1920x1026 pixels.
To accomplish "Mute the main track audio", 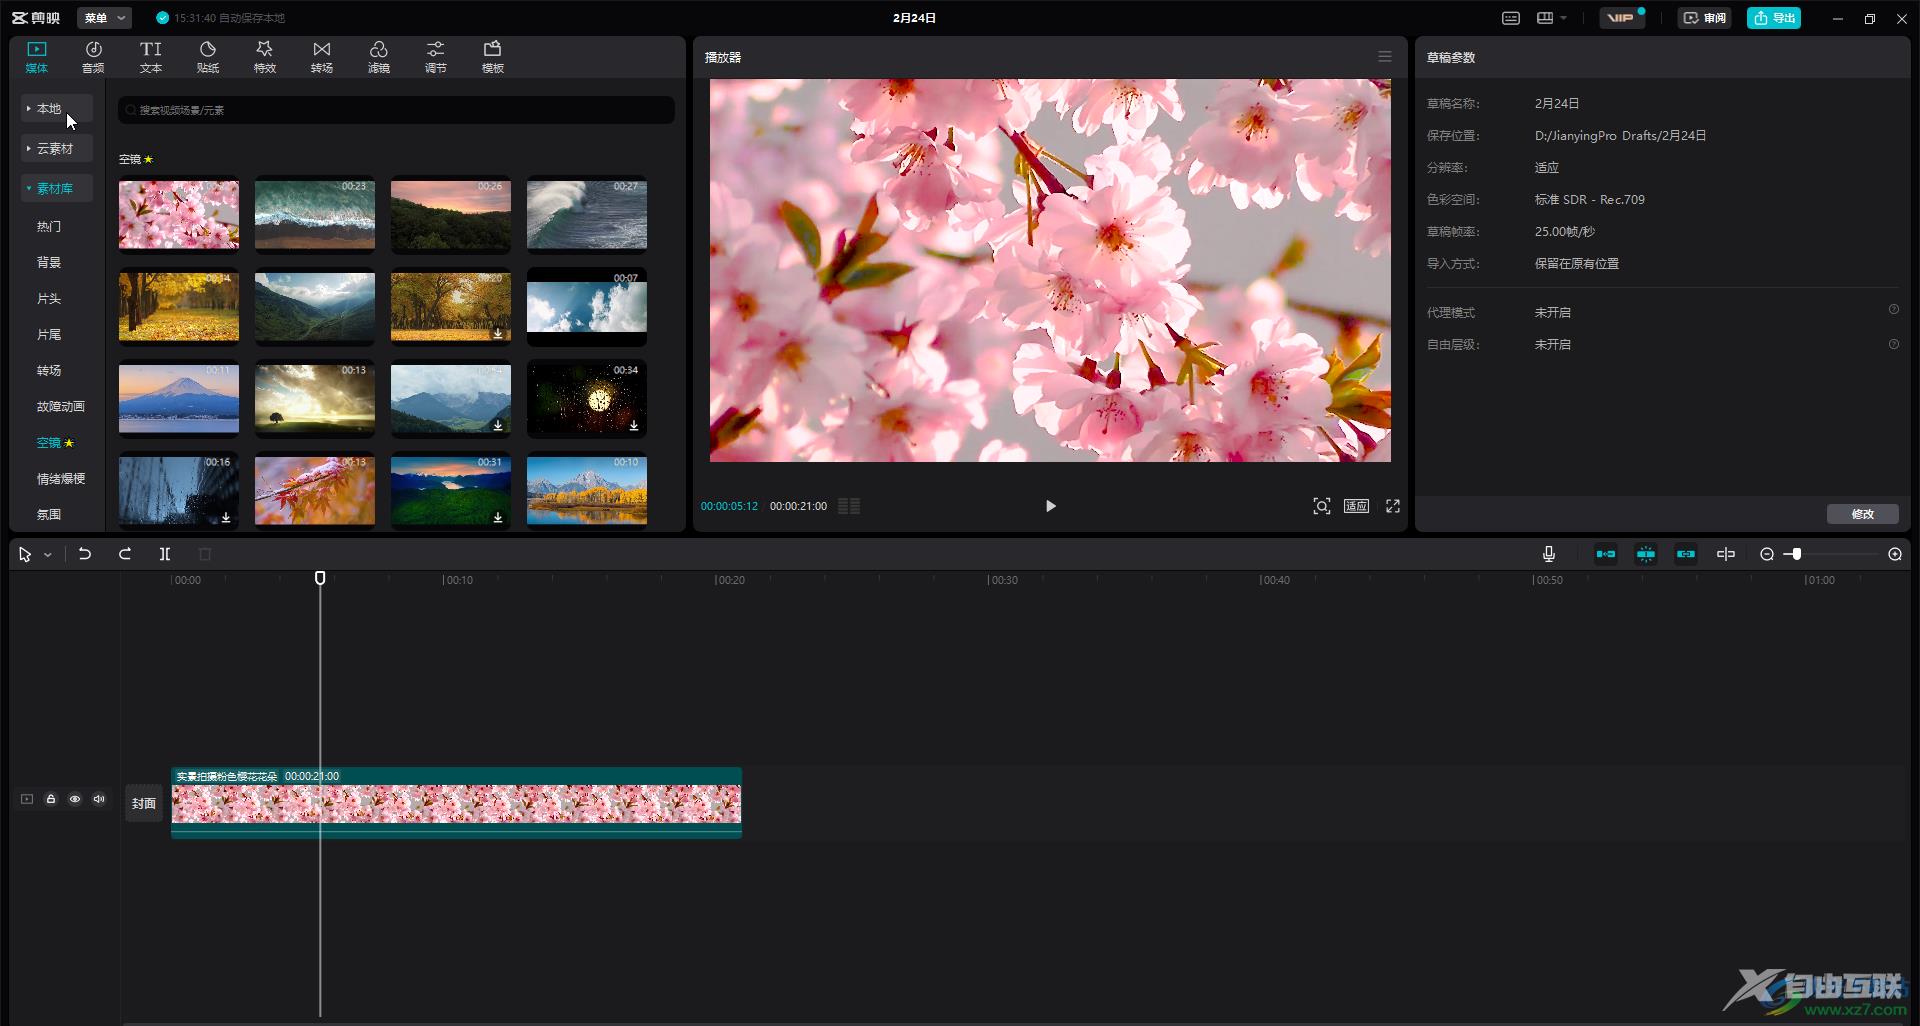I will click(x=98, y=799).
